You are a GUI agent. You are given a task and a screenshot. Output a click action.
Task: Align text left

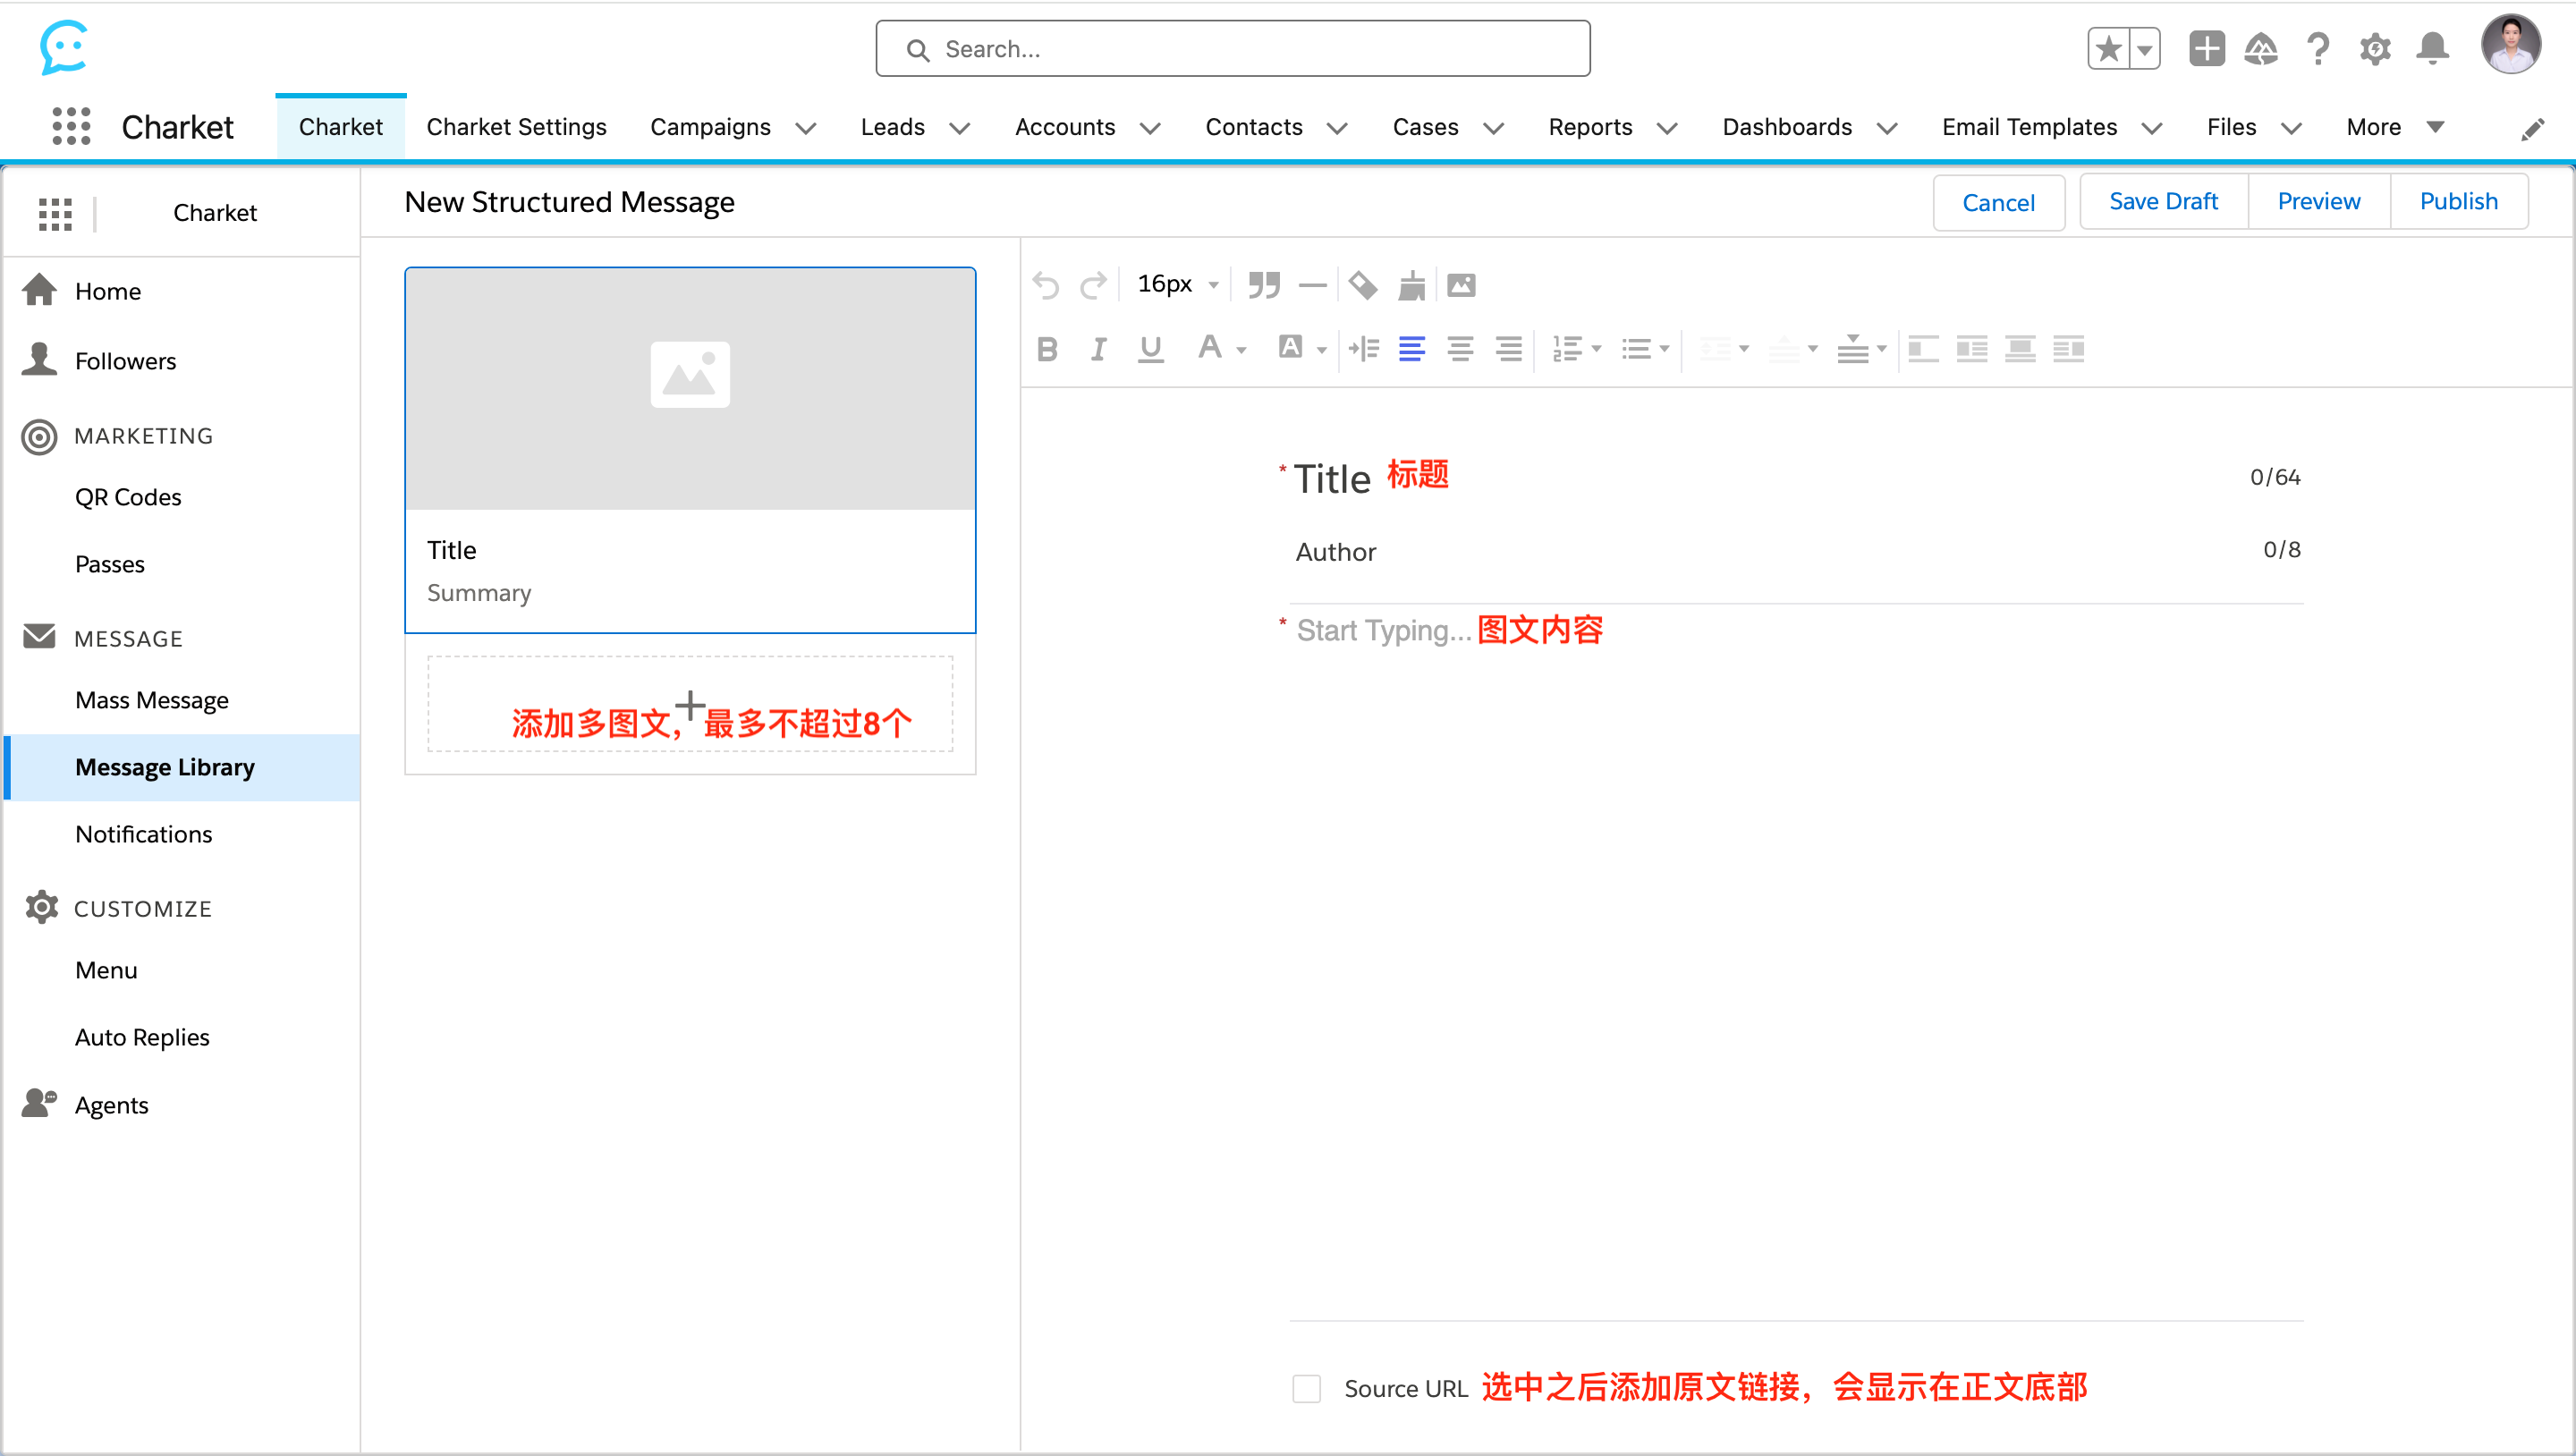(x=1412, y=349)
